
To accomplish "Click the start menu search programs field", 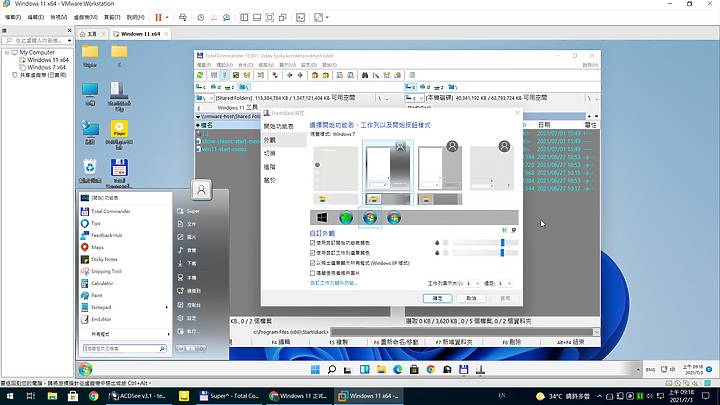I will (x=124, y=349).
